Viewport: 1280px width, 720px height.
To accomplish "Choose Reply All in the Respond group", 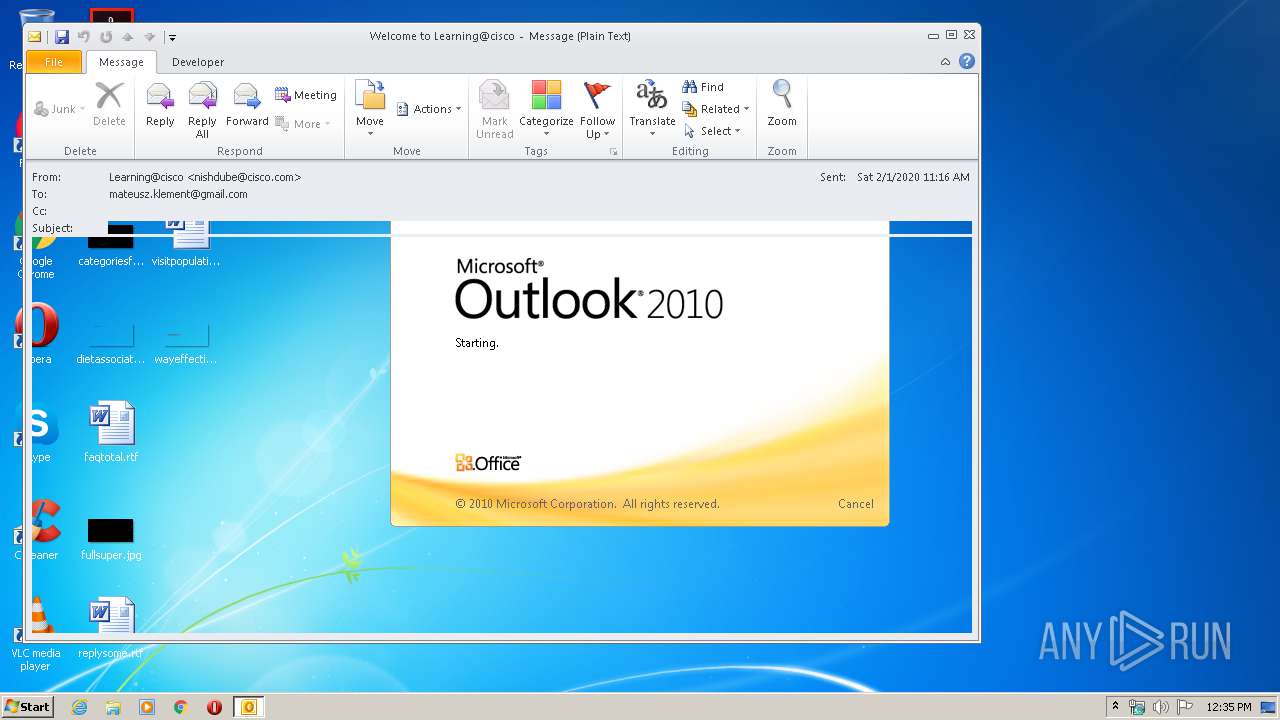I will (x=202, y=110).
